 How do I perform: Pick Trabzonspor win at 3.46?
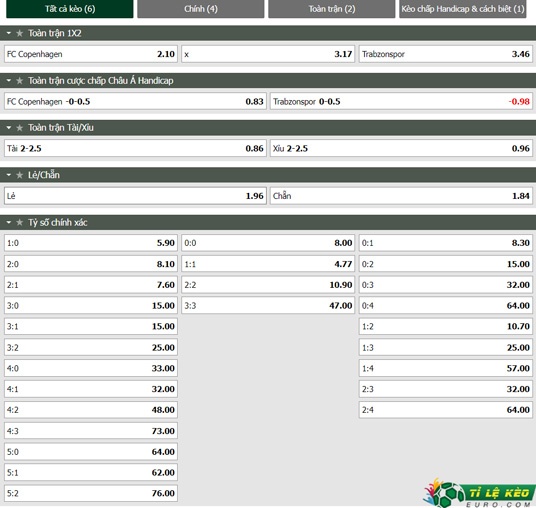(445, 54)
